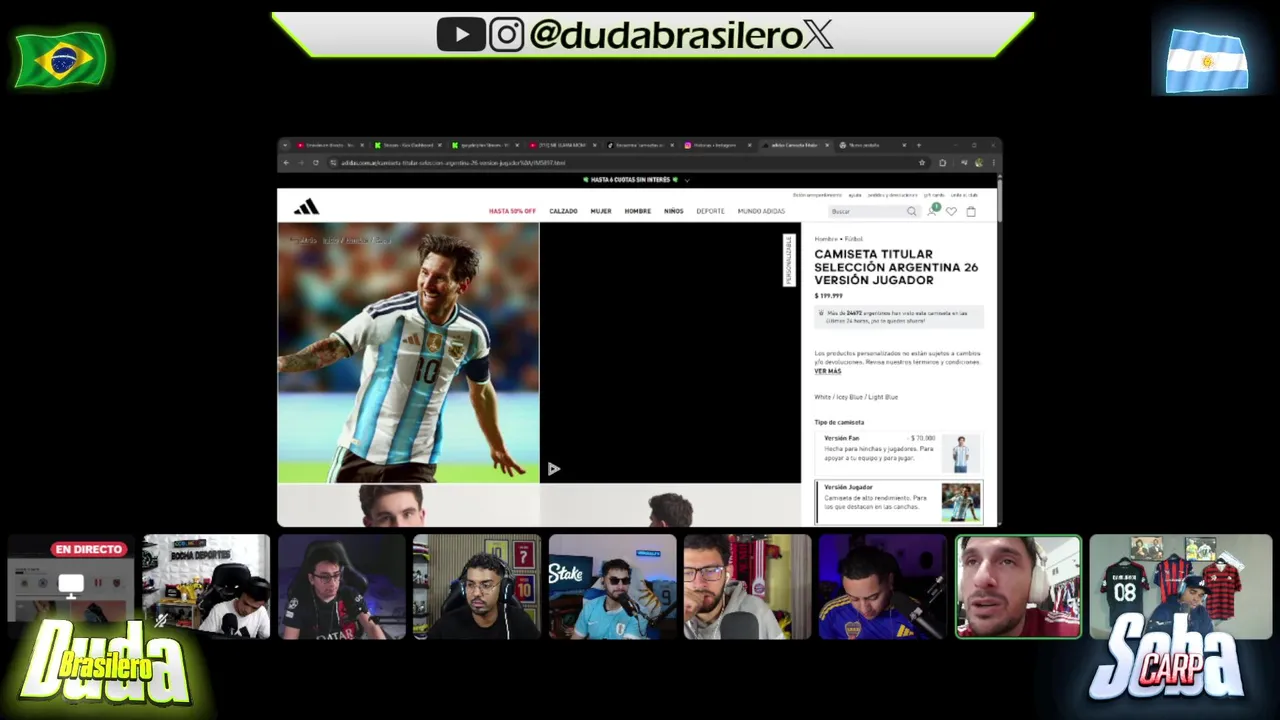Viewport: 1280px width, 720px height.
Task: Click the webcam tile with 08 jersey
Action: click(x=1180, y=586)
